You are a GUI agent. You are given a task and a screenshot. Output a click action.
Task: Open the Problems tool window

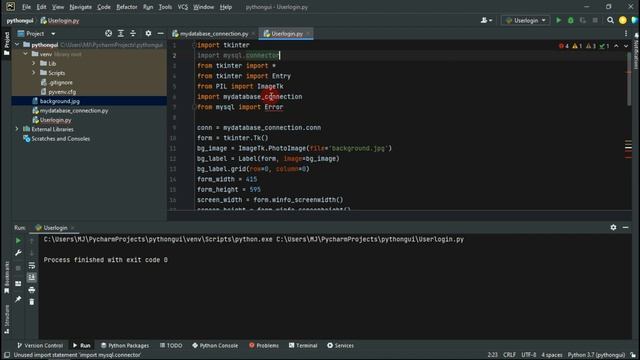[x=264, y=345]
